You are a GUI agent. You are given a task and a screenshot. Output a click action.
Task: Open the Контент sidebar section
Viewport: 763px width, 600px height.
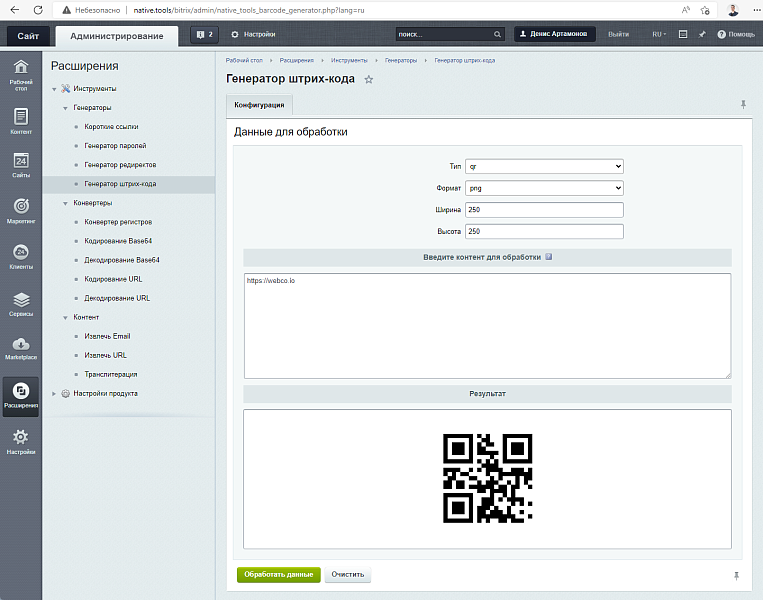click(x=20, y=120)
